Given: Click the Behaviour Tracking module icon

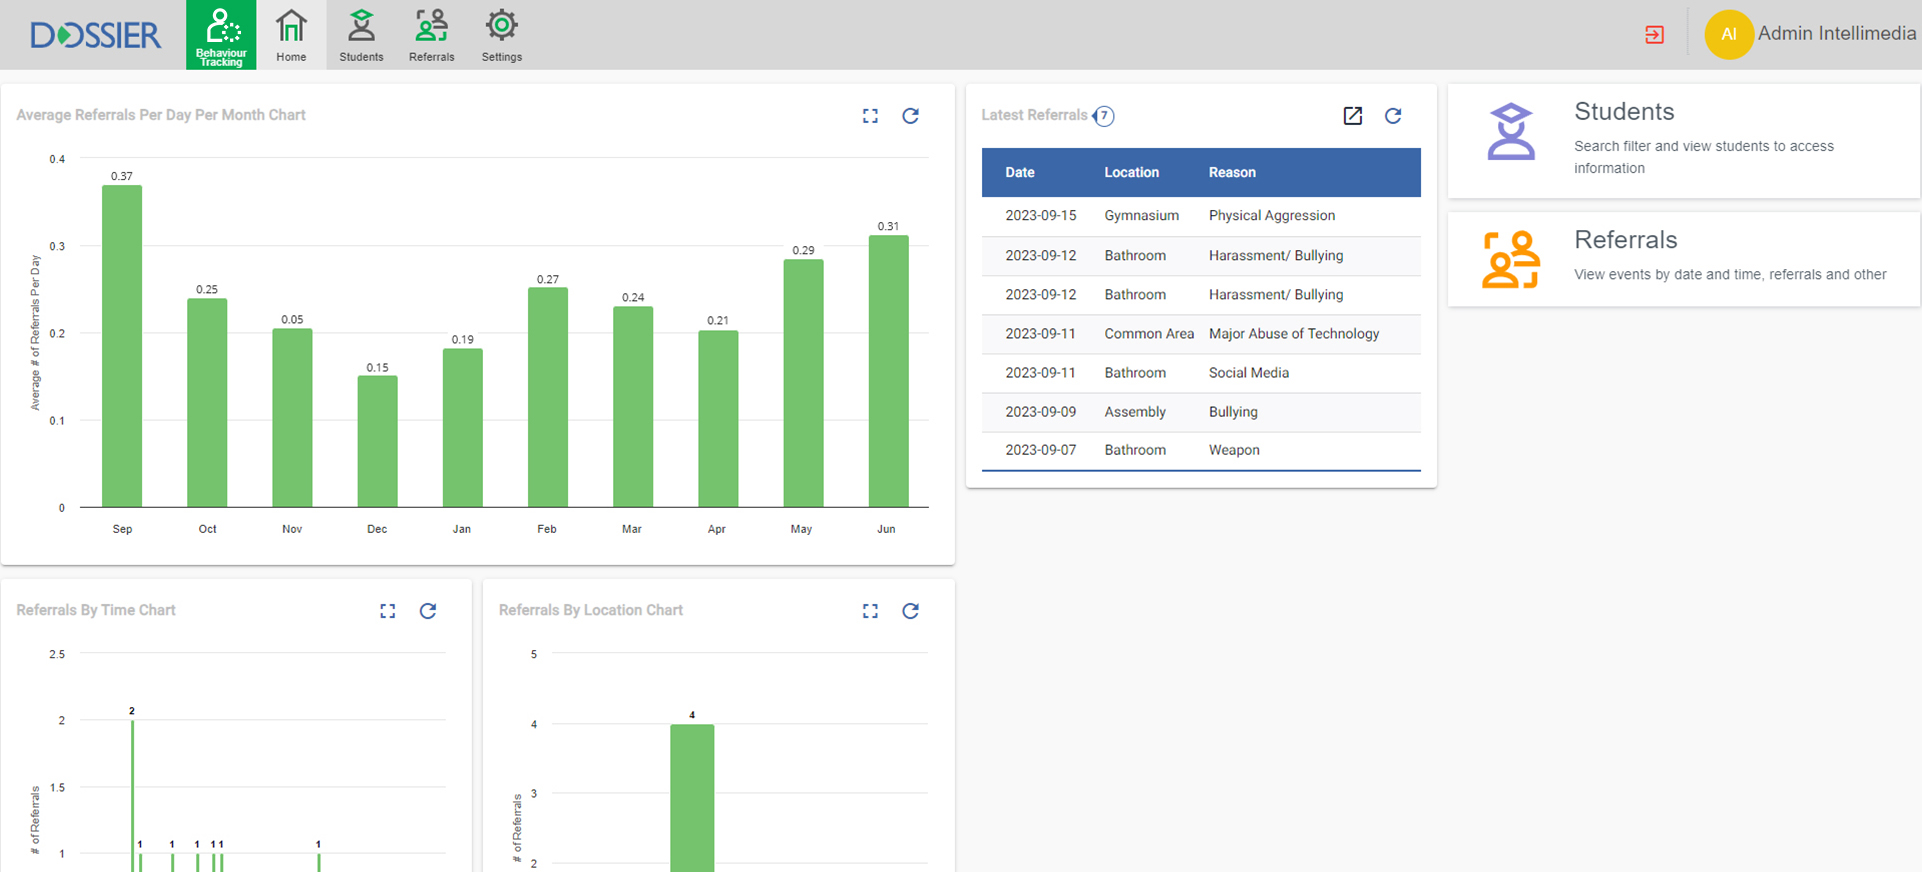Looking at the screenshot, I should pos(221,35).
